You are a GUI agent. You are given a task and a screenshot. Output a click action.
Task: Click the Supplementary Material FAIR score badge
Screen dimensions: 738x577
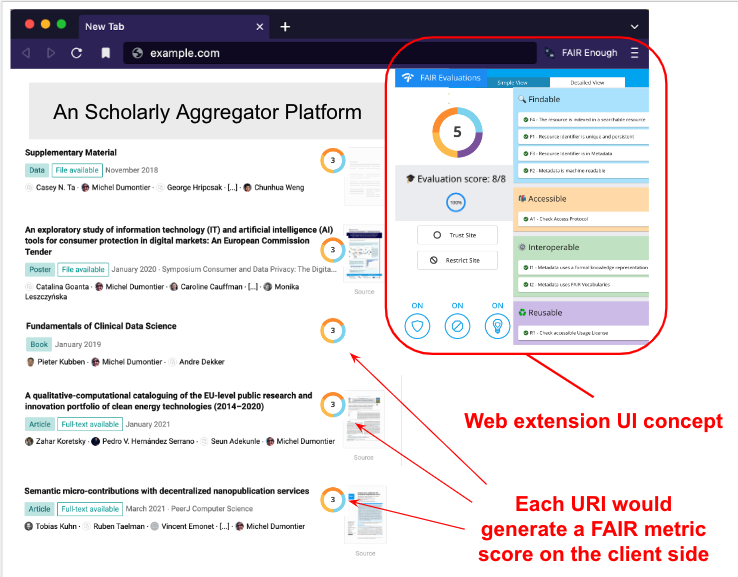tap(333, 160)
